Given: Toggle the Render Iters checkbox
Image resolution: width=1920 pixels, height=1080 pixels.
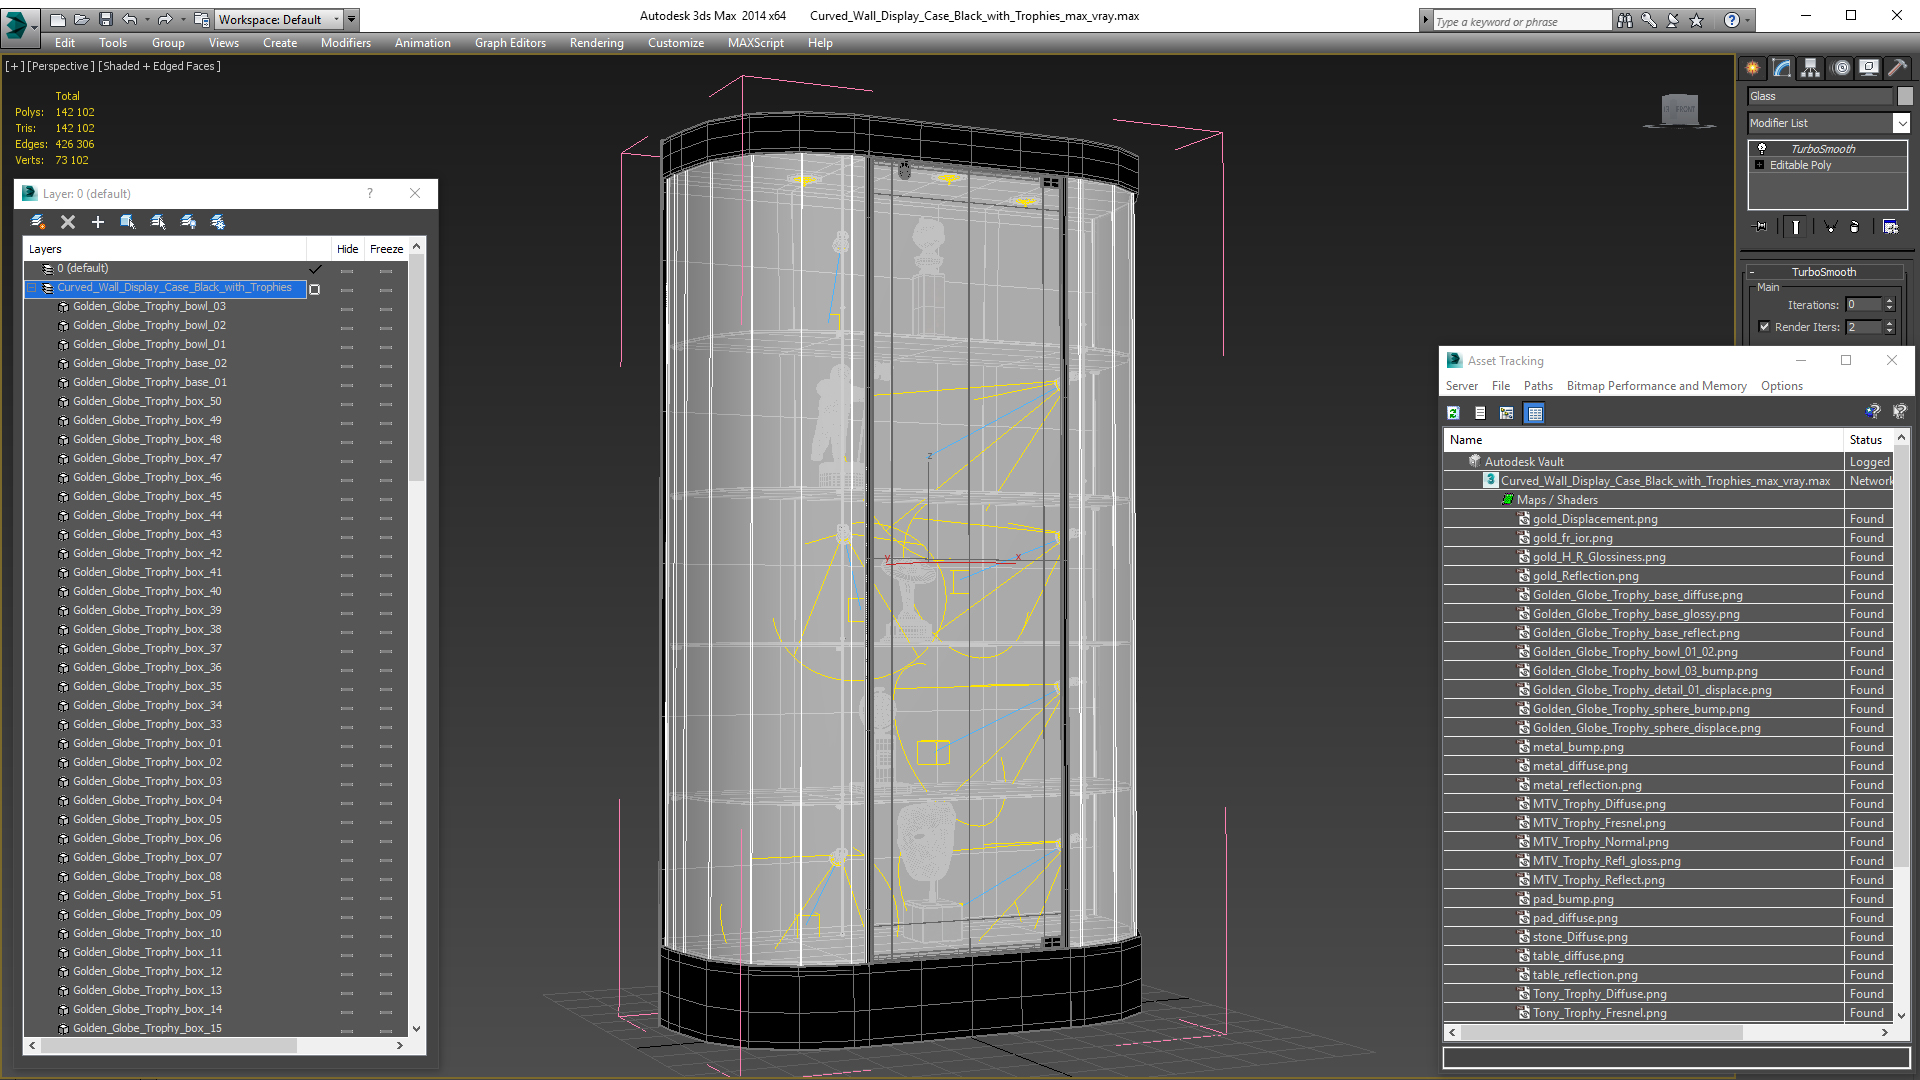Looking at the screenshot, I should click(1764, 327).
